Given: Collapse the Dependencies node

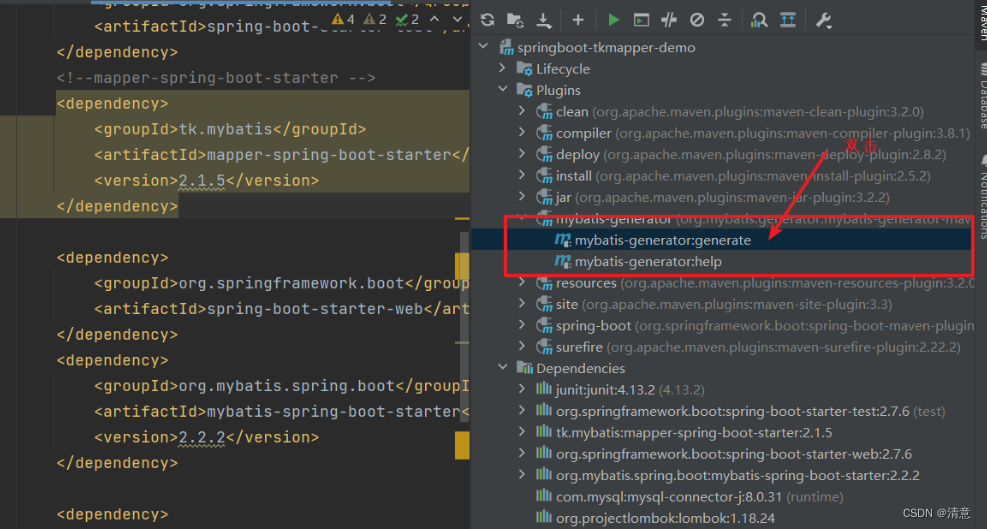Looking at the screenshot, I should point(502,367).
